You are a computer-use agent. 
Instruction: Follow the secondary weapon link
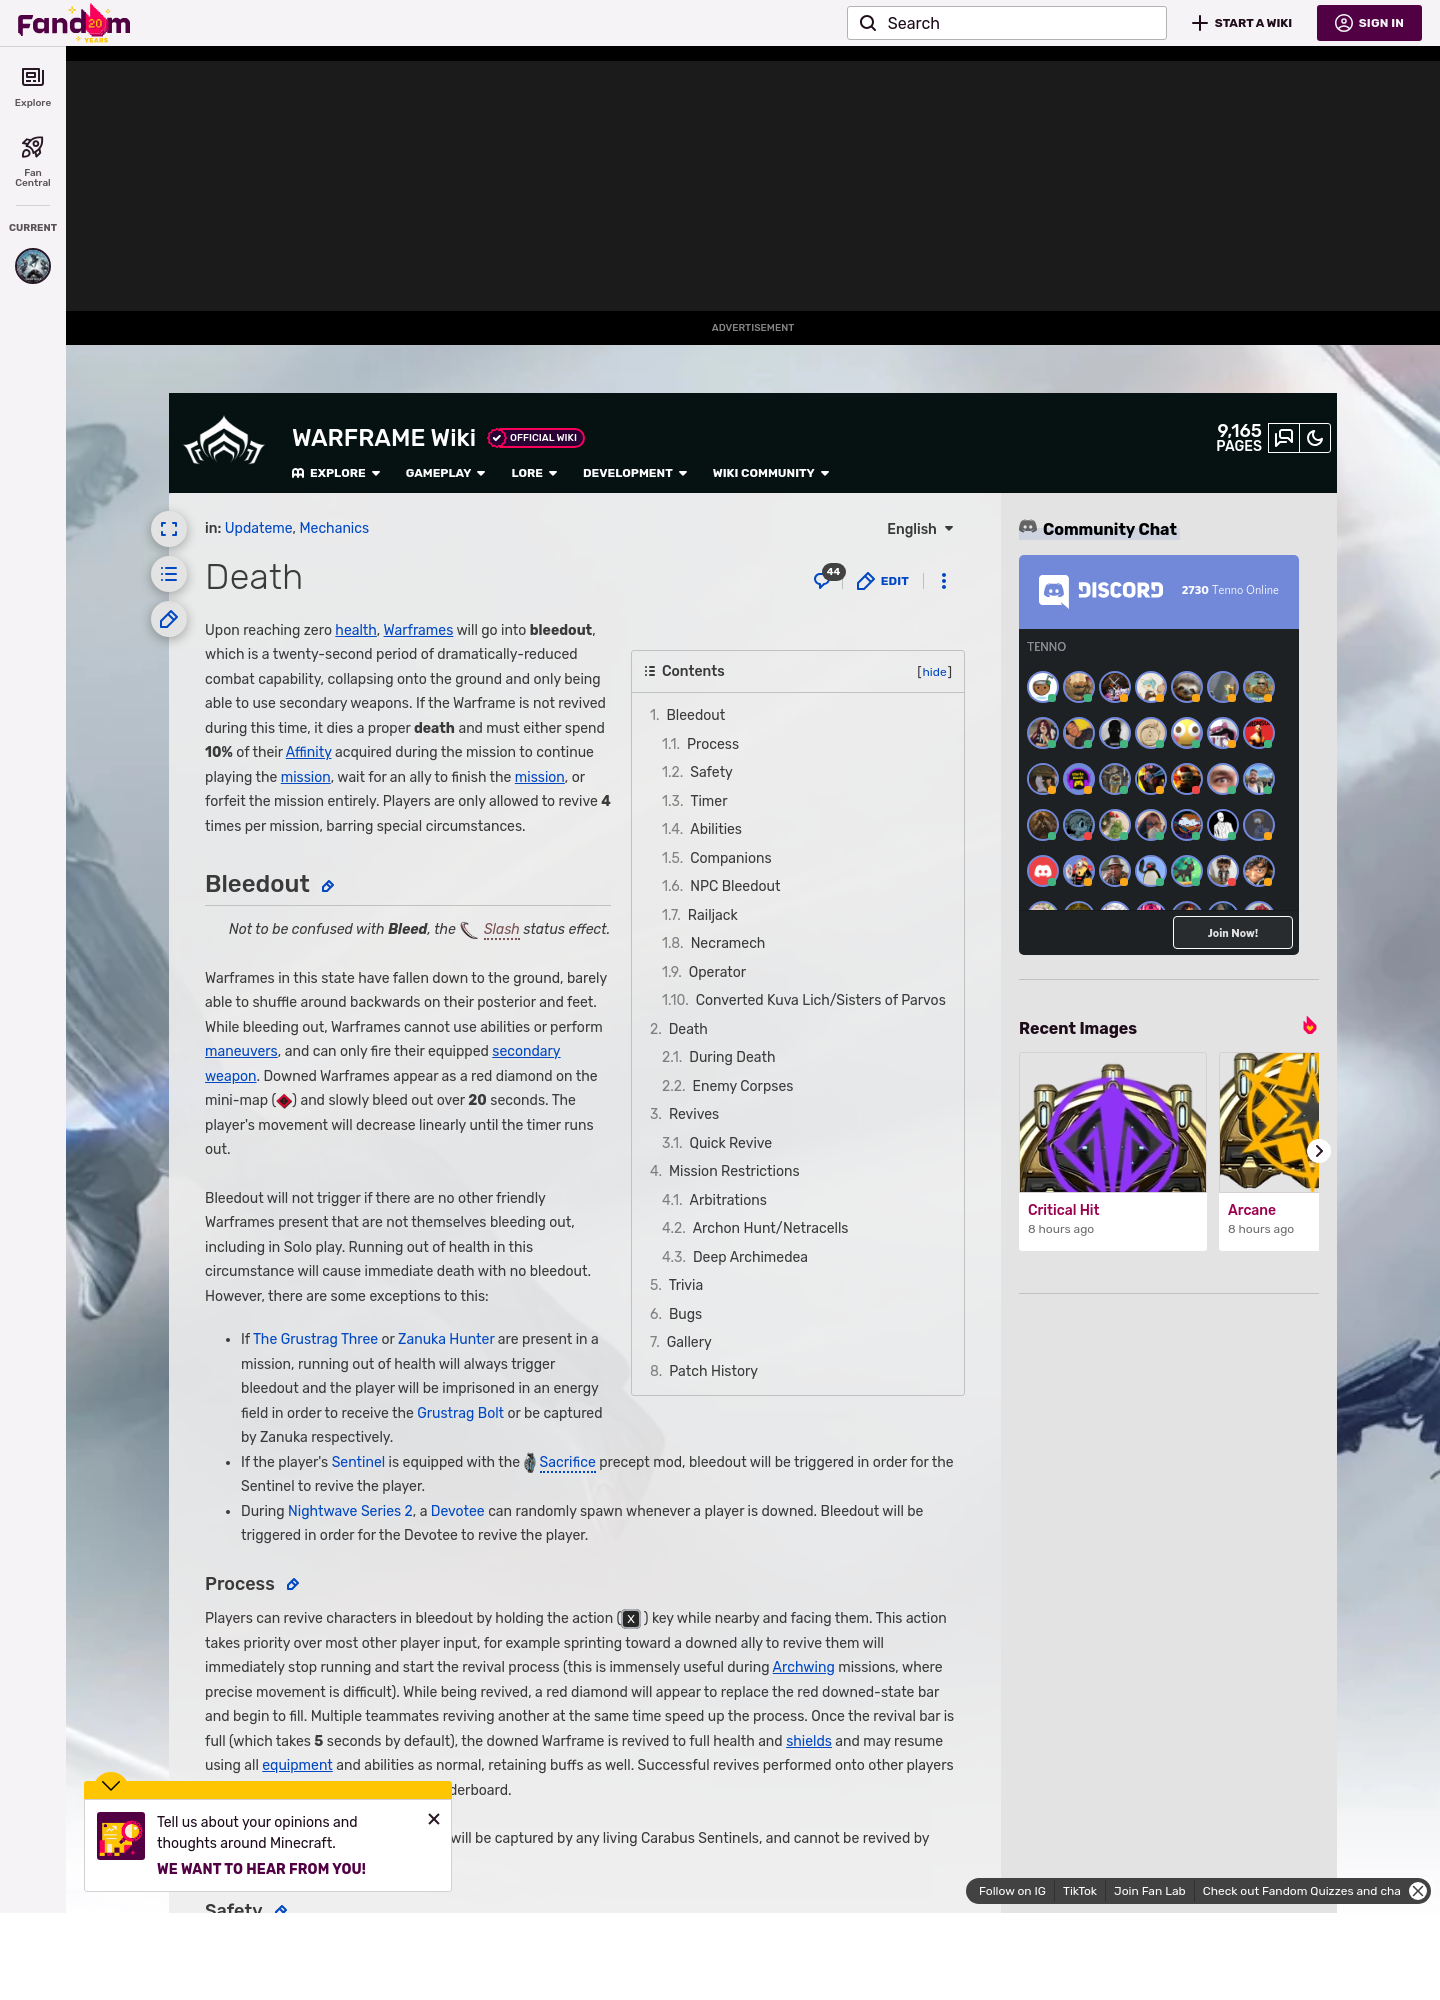[526, 1051]
